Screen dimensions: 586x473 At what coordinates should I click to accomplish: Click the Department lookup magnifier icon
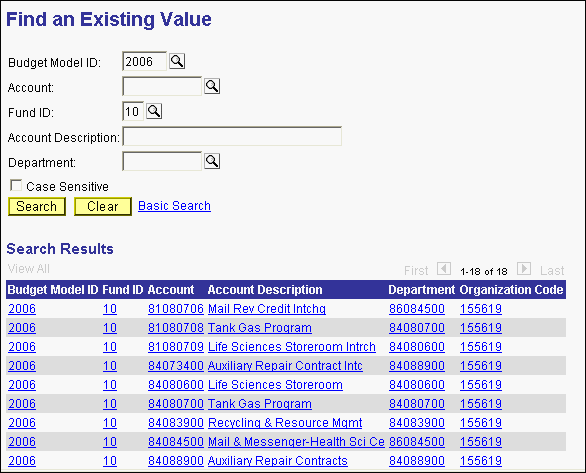(212, 161)
